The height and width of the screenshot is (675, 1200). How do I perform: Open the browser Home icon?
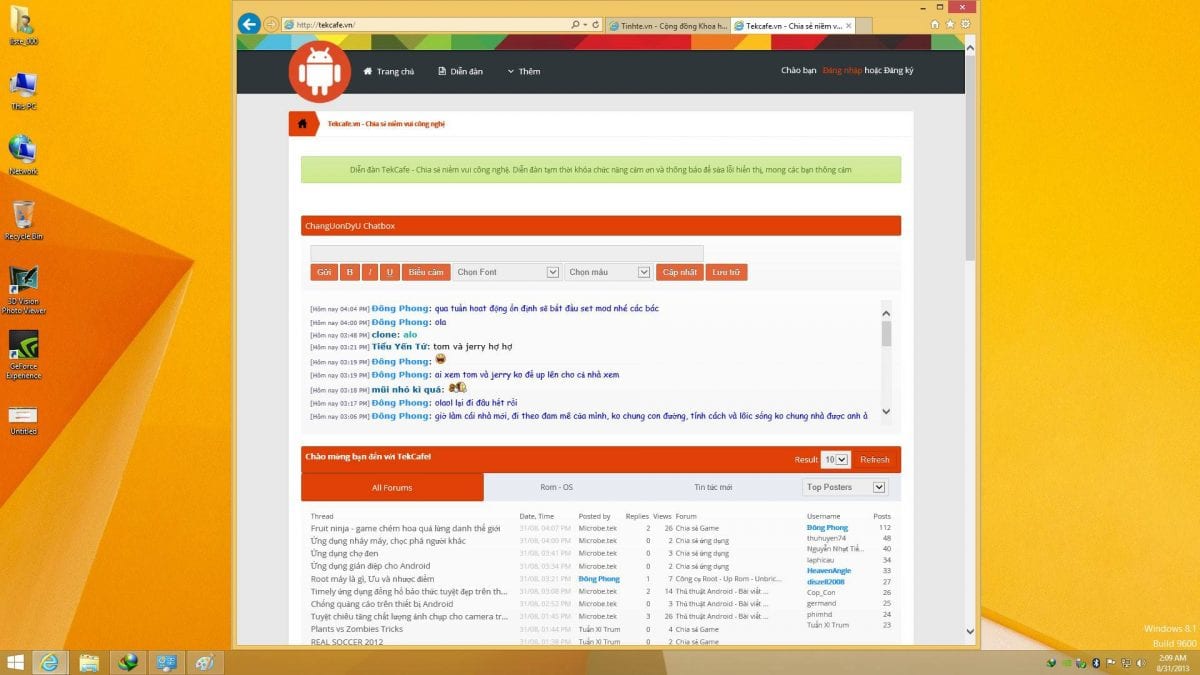[x=935, y=24]
